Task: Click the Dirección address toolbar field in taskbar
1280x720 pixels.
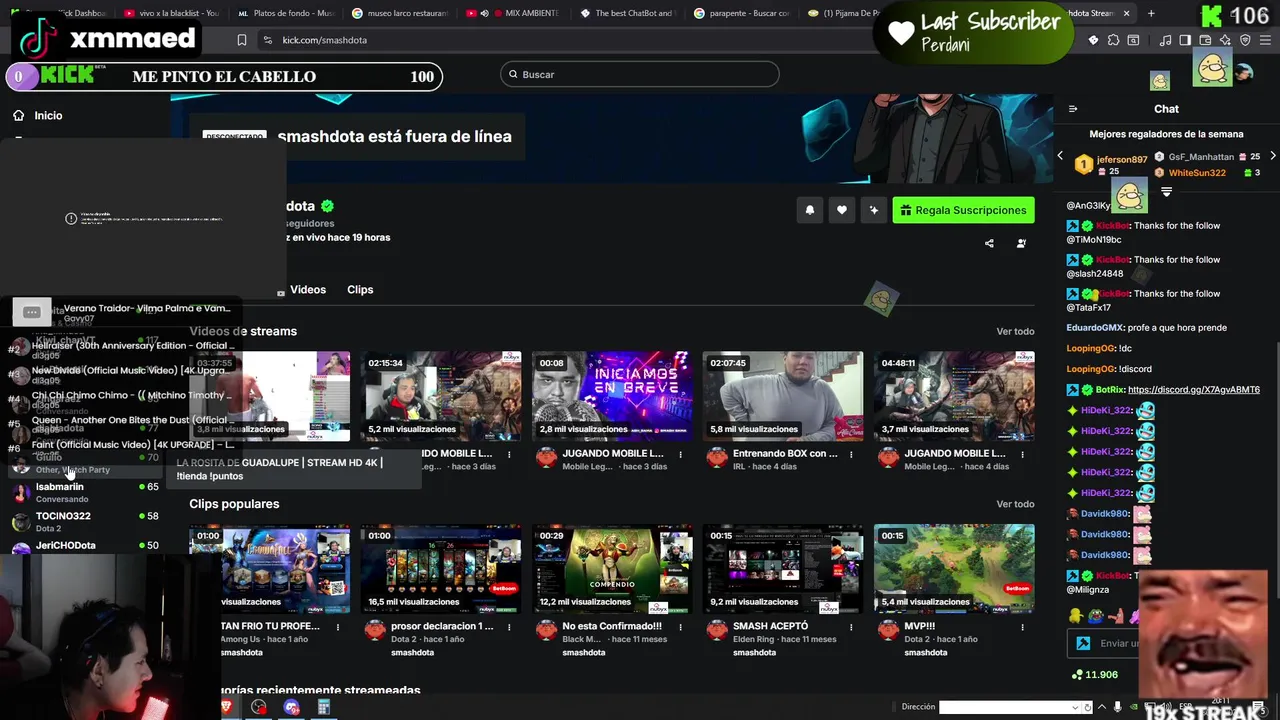Action: pyautogui.click(x=1010, y=707)
